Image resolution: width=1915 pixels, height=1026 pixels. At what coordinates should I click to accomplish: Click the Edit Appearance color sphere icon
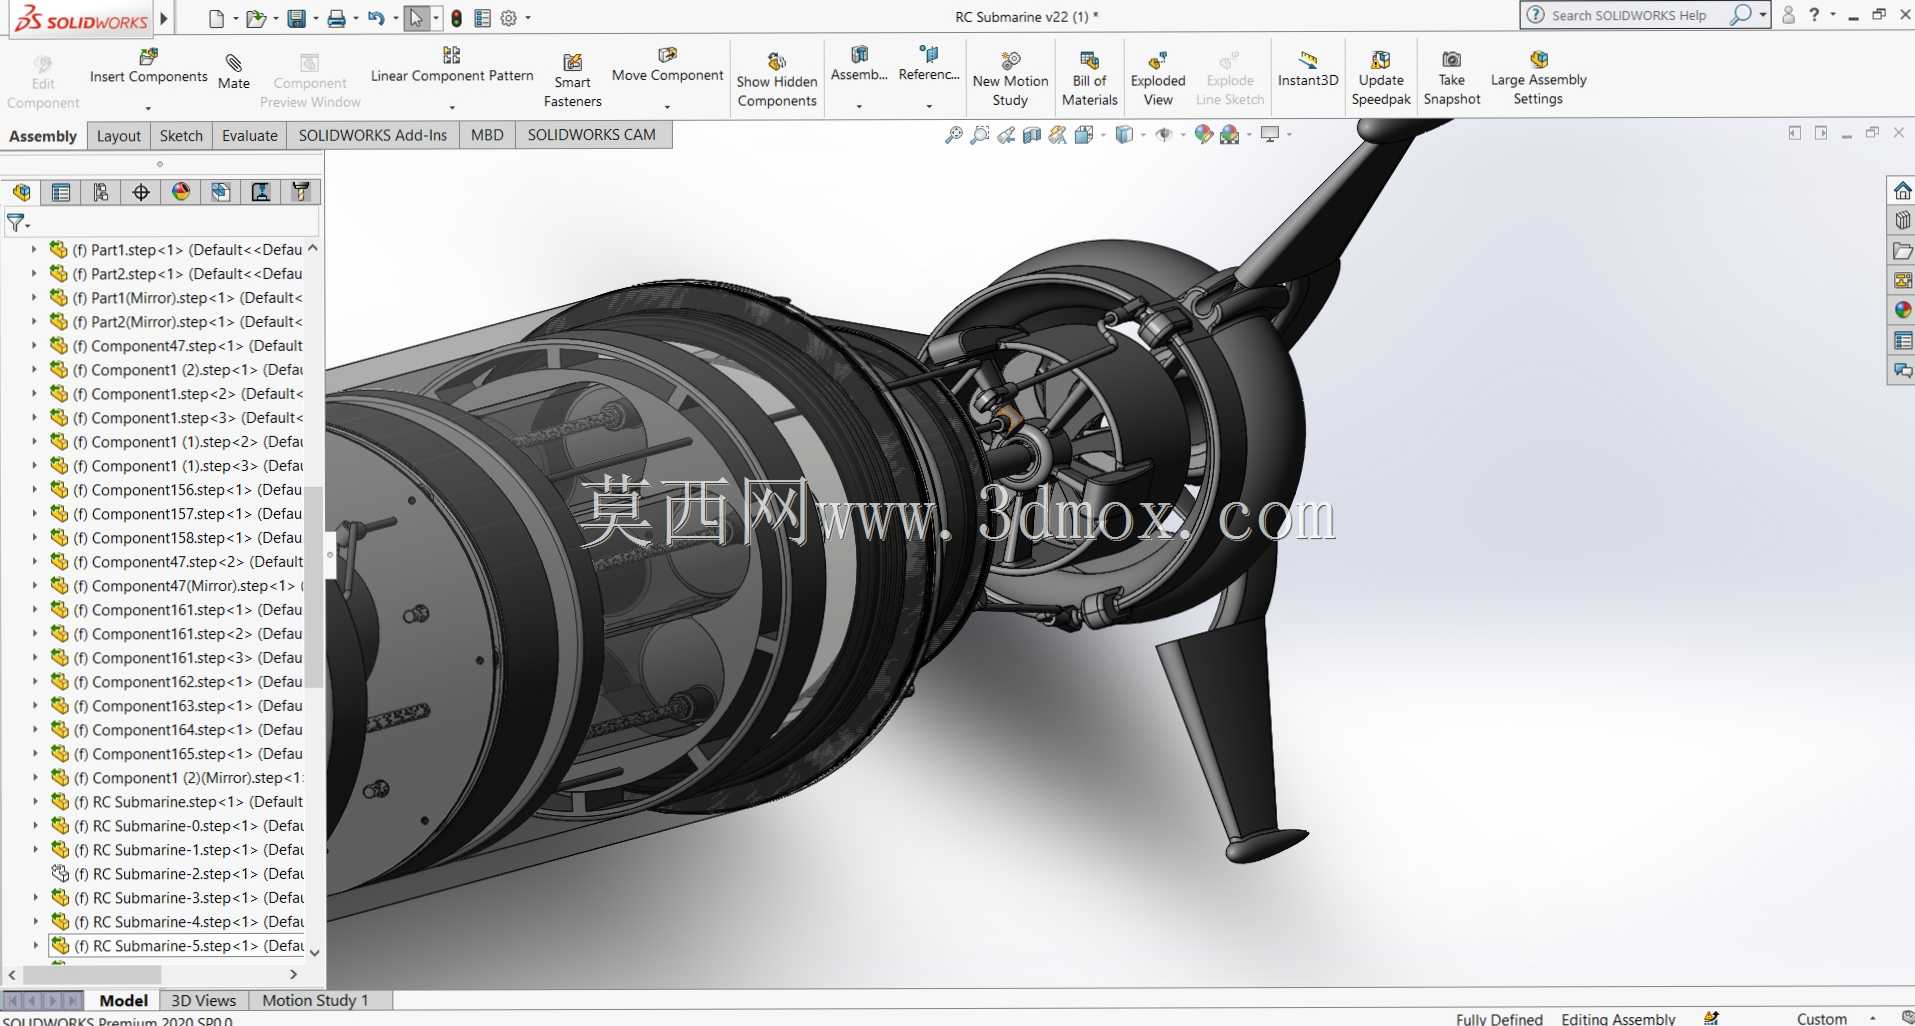(x=1203, y=135)
